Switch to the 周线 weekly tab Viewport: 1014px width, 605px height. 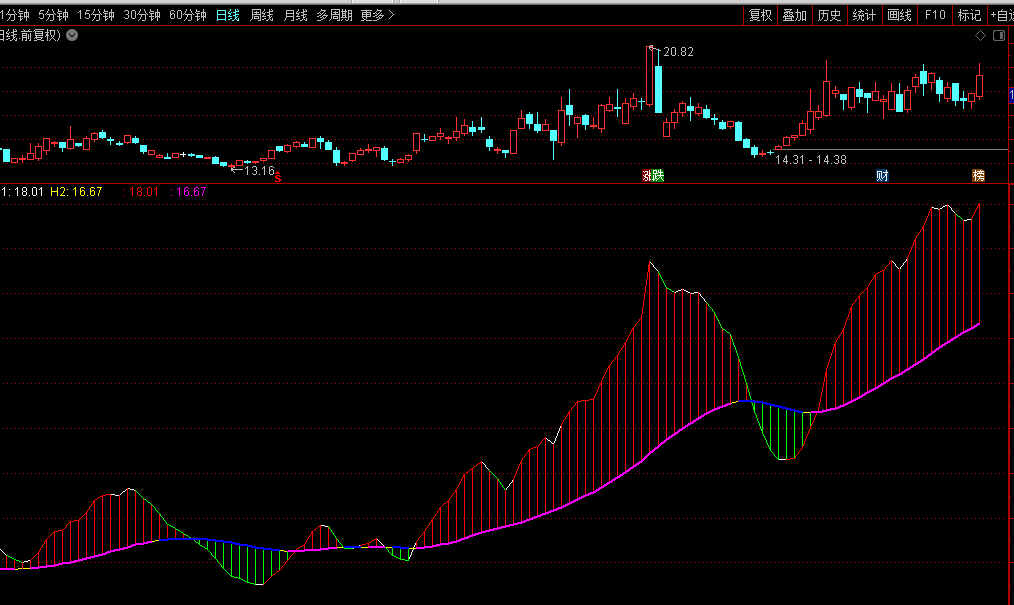(x=262, y=15)
